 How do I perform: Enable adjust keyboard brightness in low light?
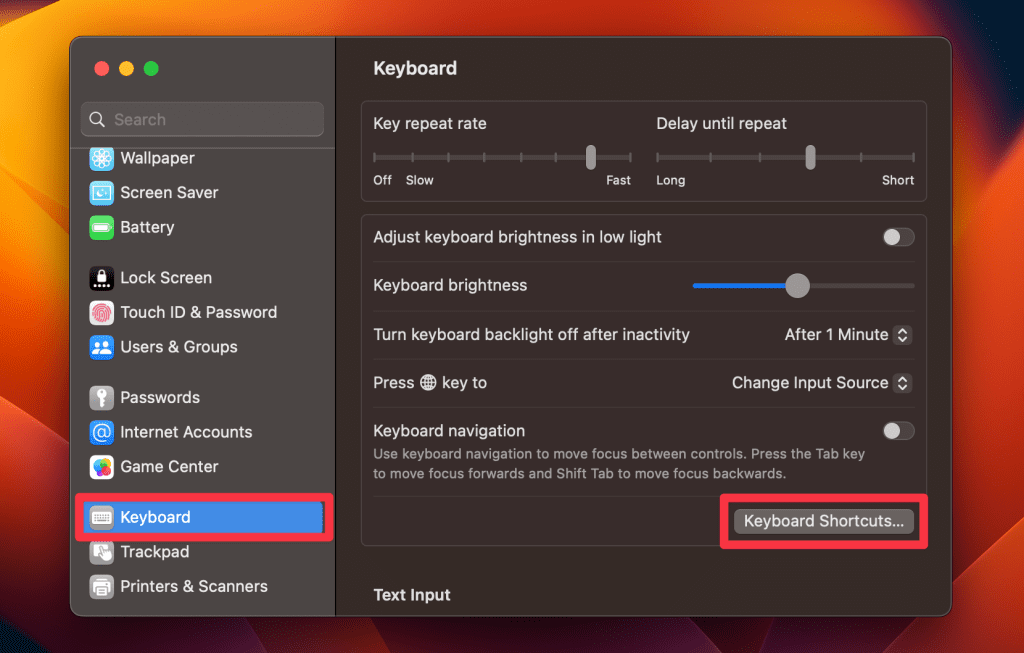(898, 237)
